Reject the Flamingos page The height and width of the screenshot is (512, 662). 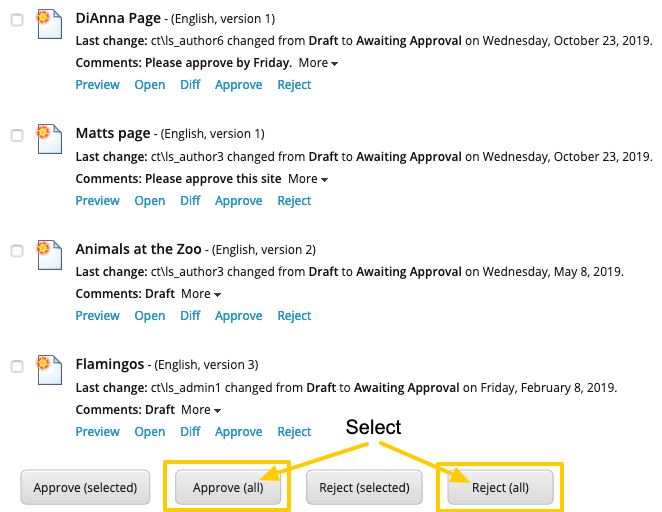(x=294, y=432)
